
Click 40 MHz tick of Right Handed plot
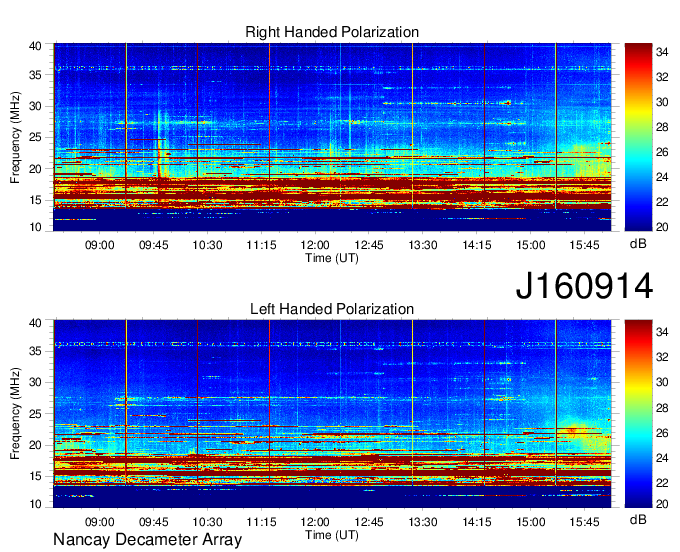pos(35,46)
